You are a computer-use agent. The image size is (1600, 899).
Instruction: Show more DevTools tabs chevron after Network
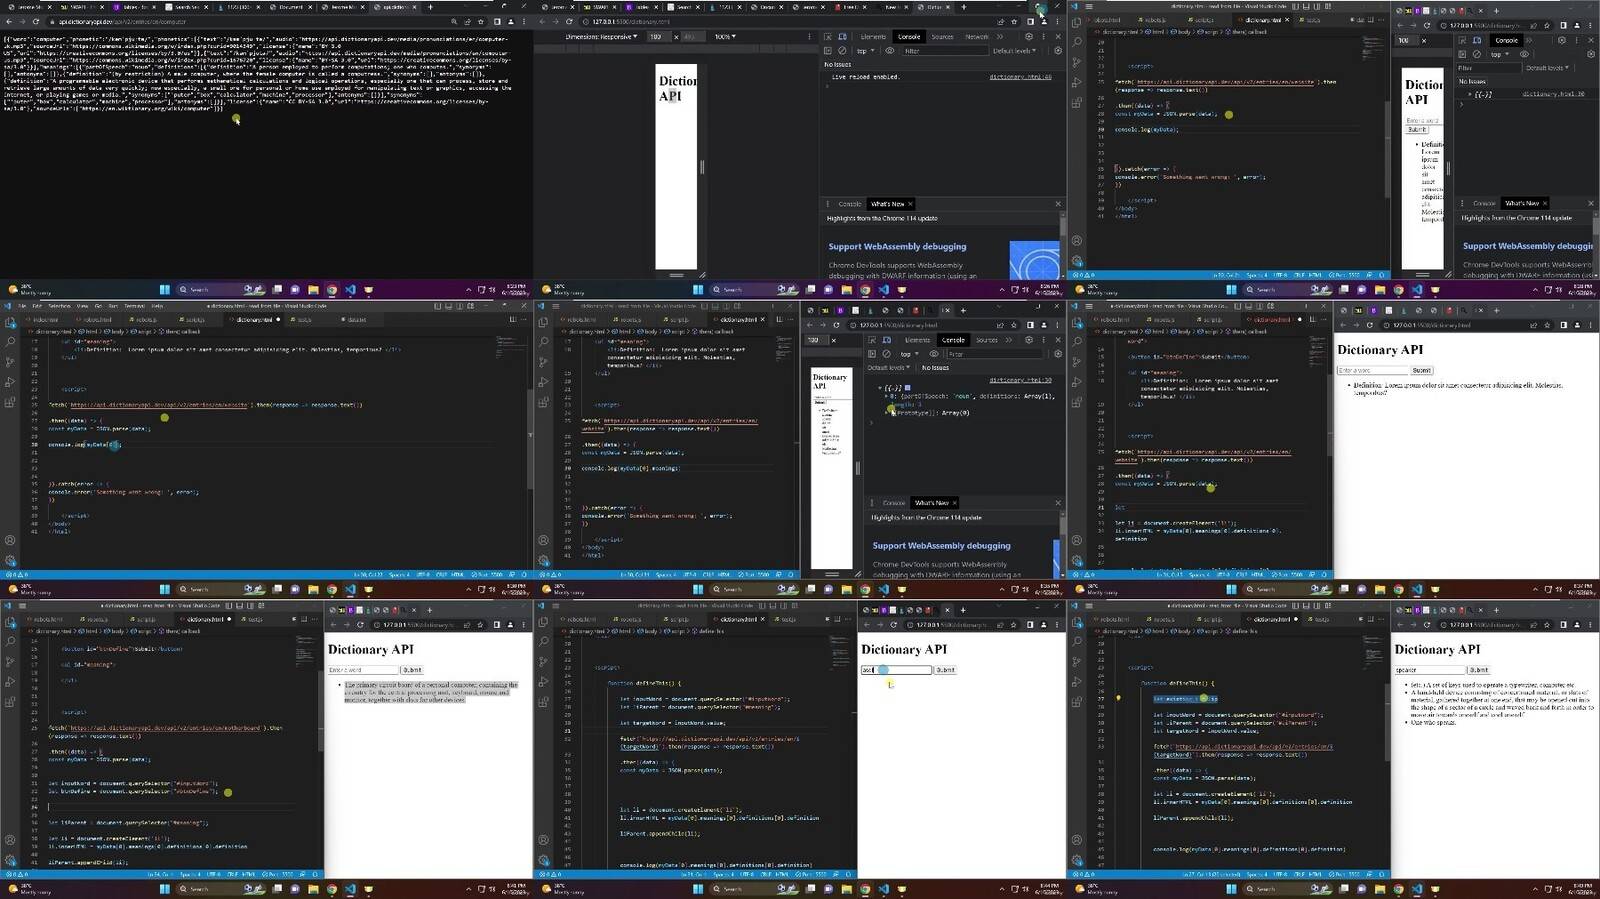coord(1002,37)
